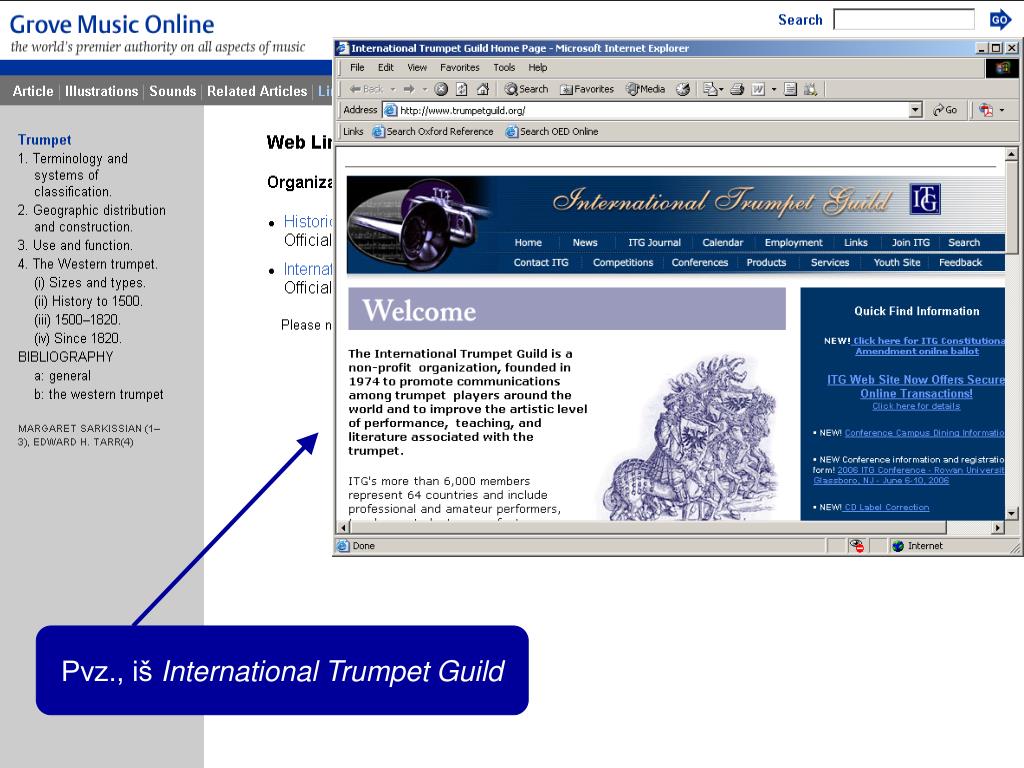
Task: Switch to the Related Articles tab
Action: pyautogui.click(x=257, y=91)
